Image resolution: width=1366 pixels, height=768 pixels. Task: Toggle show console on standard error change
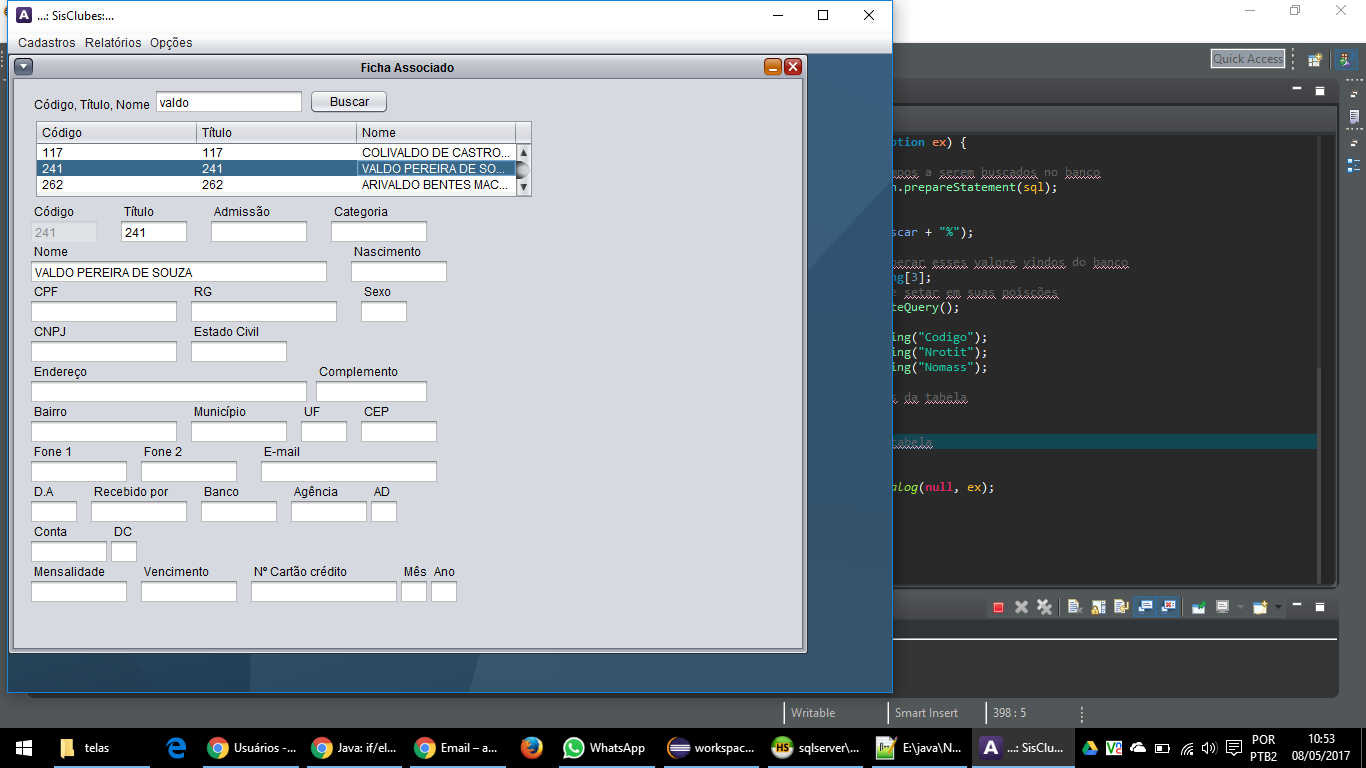(1168, 607)
